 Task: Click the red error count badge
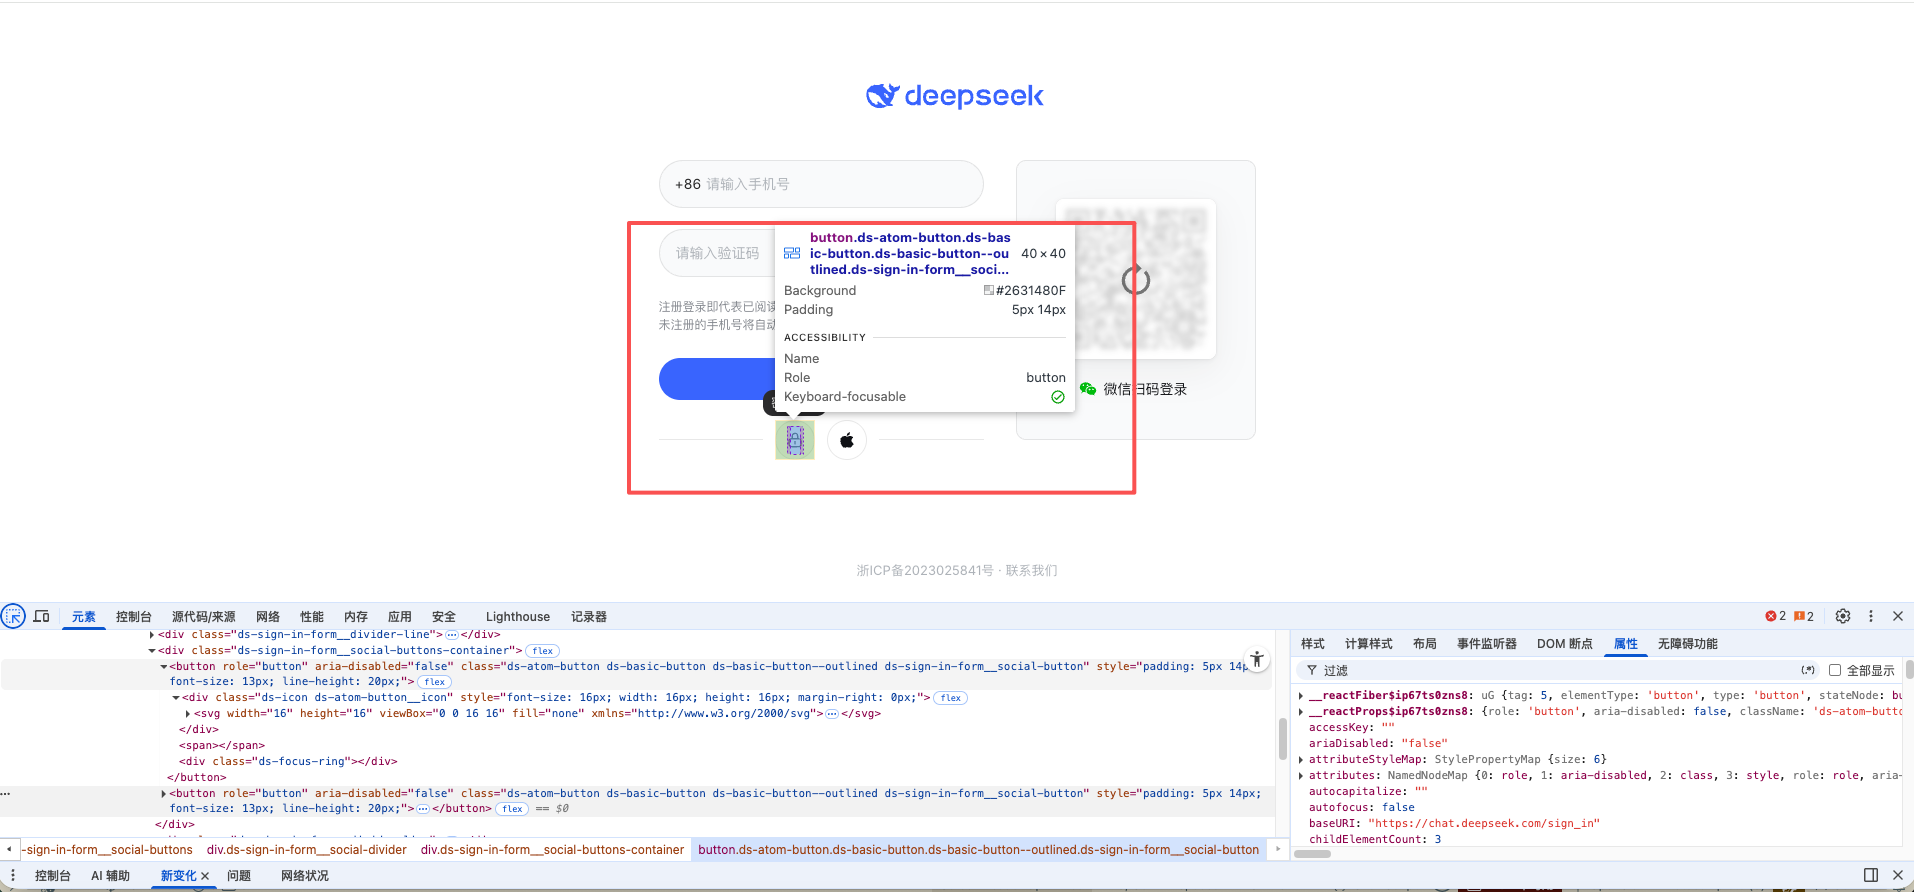[1776, 616]
